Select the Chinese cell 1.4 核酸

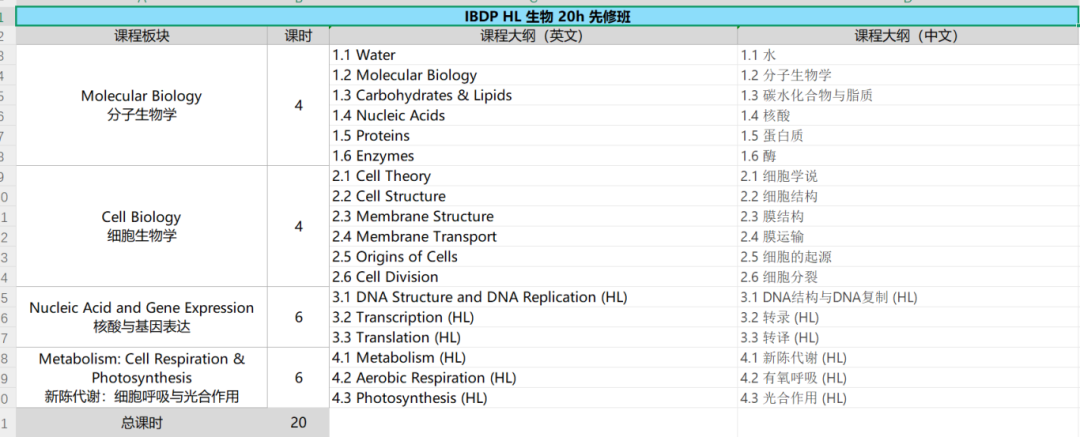pyautogui.click(x=908, y=115)
